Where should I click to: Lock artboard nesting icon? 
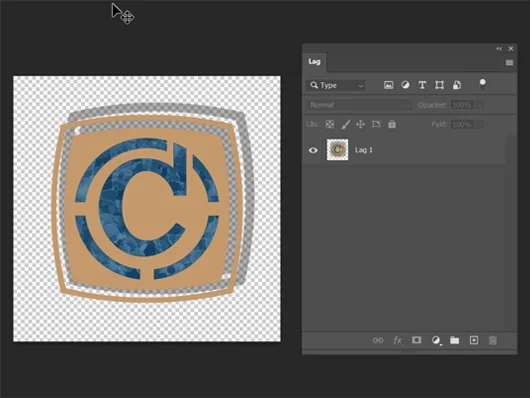(x=376, y=124)
